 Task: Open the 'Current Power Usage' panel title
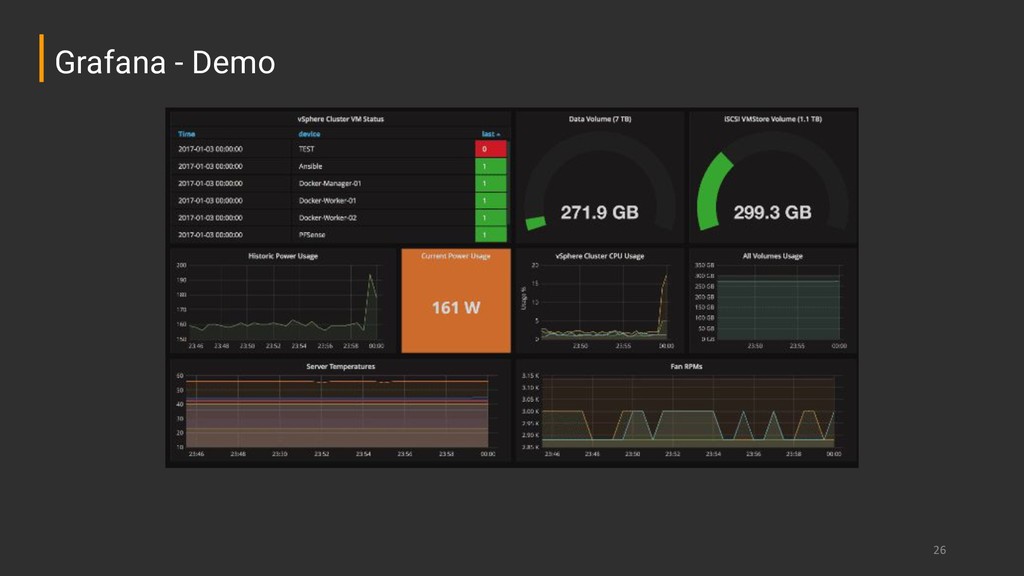456,256
